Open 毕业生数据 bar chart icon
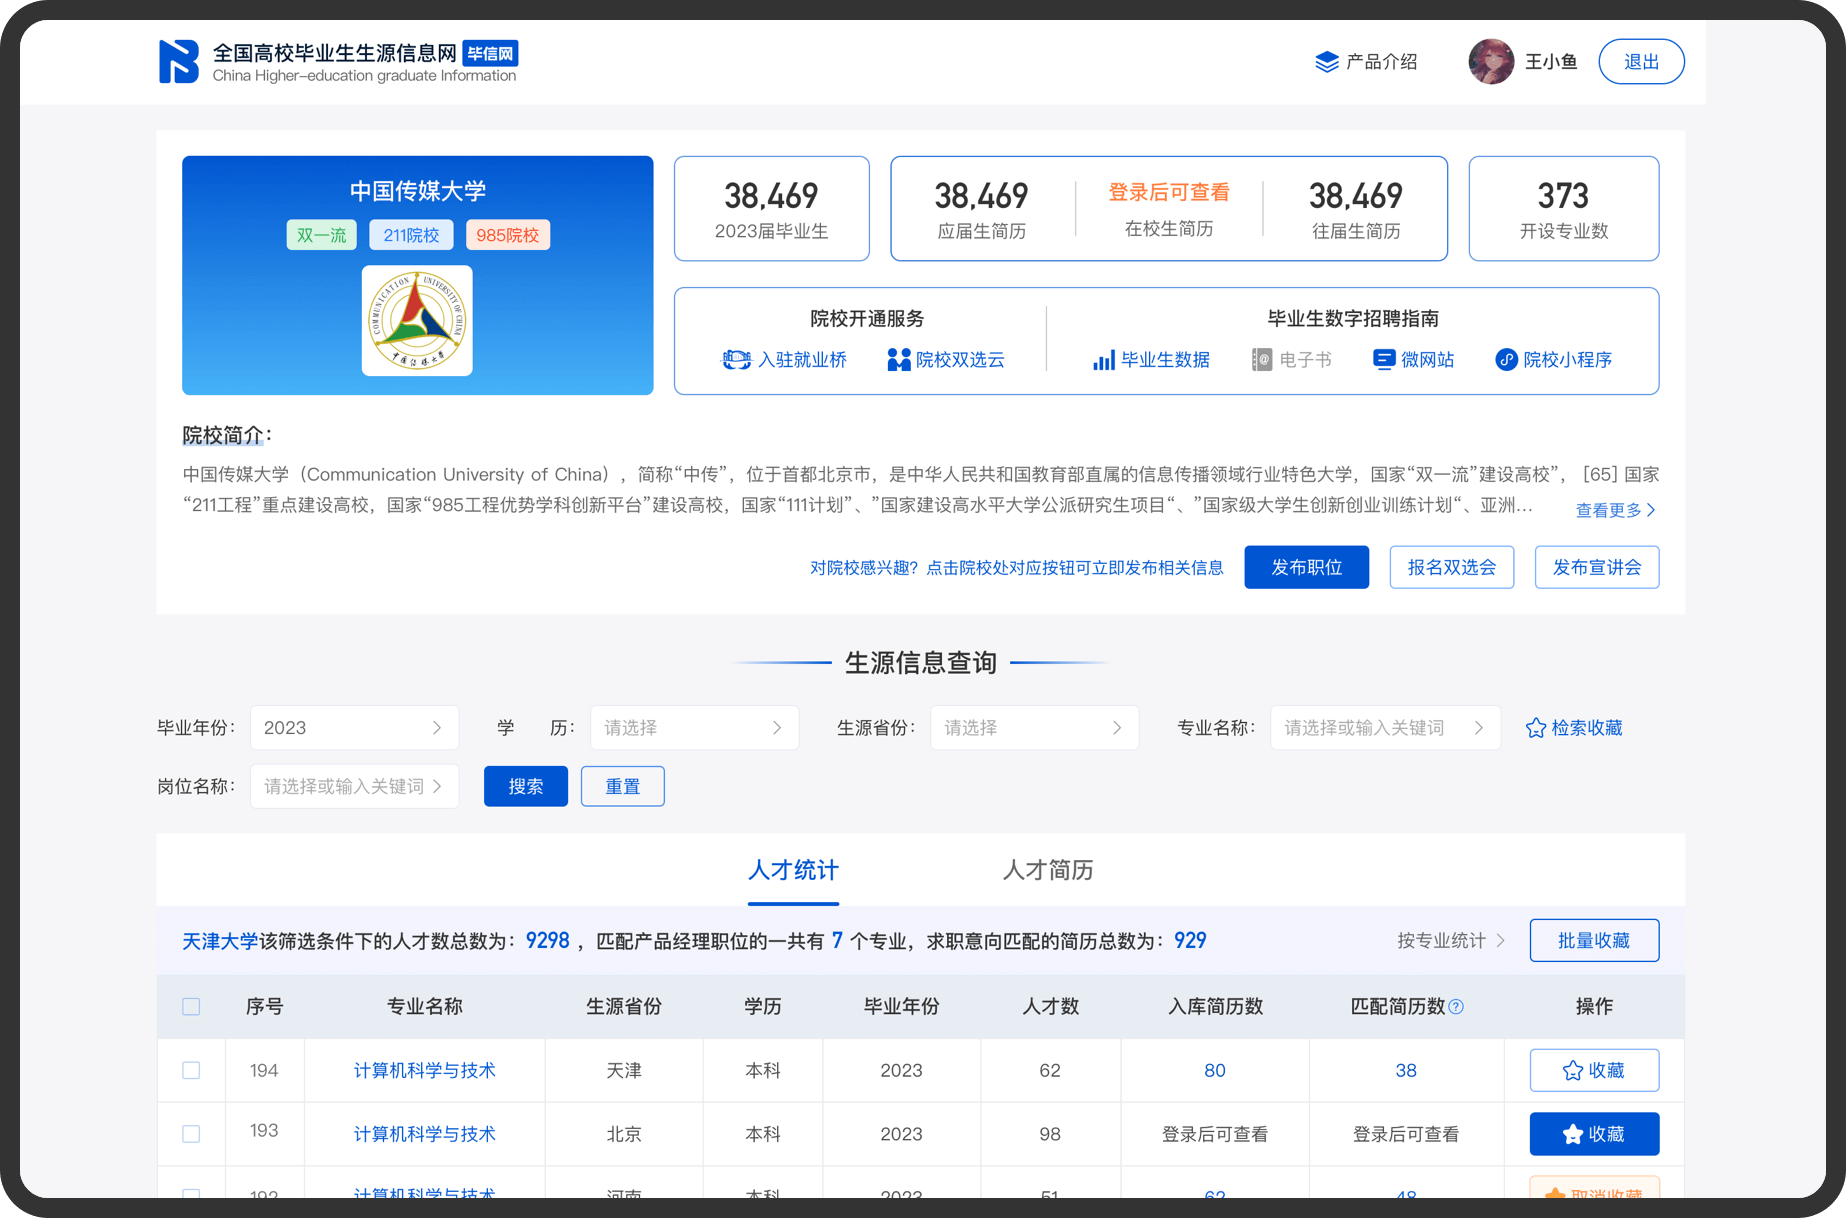Screen dimensions: 1846x1218 (1103, 360)
